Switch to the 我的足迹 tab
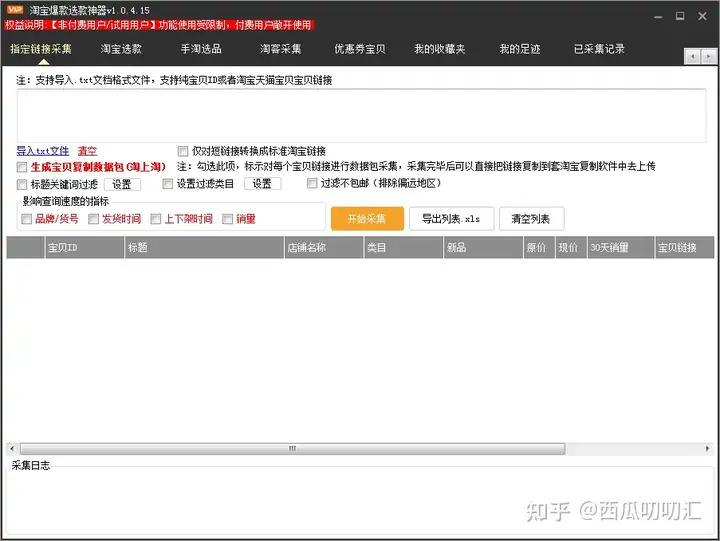Screen dimensions: 720x541 click(520, 49)
